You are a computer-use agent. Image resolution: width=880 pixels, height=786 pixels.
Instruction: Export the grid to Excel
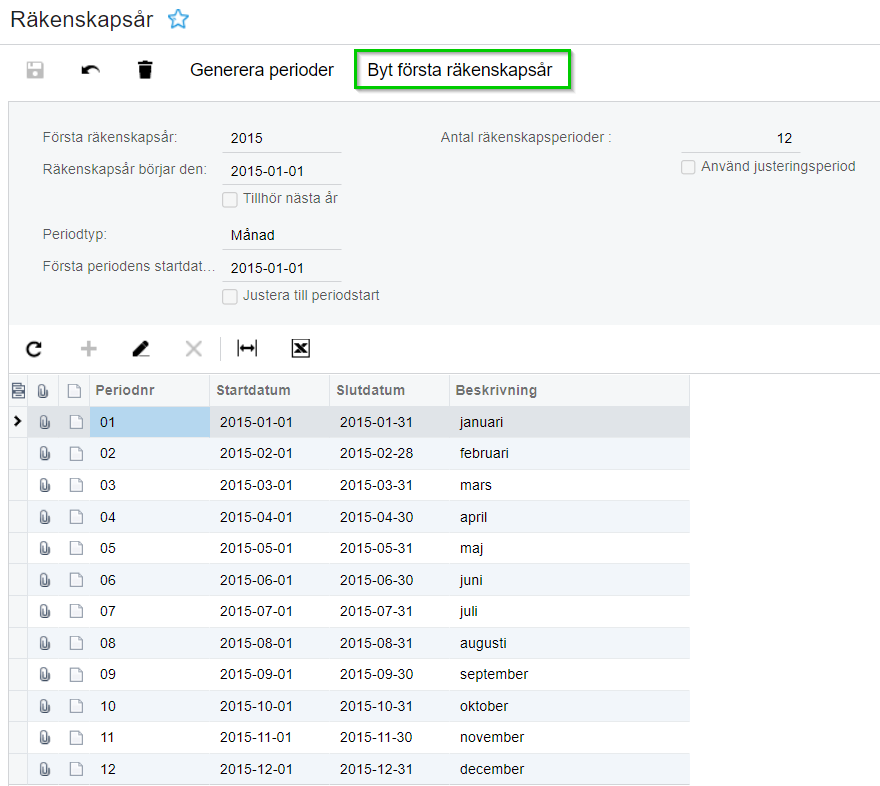point(301,348)
